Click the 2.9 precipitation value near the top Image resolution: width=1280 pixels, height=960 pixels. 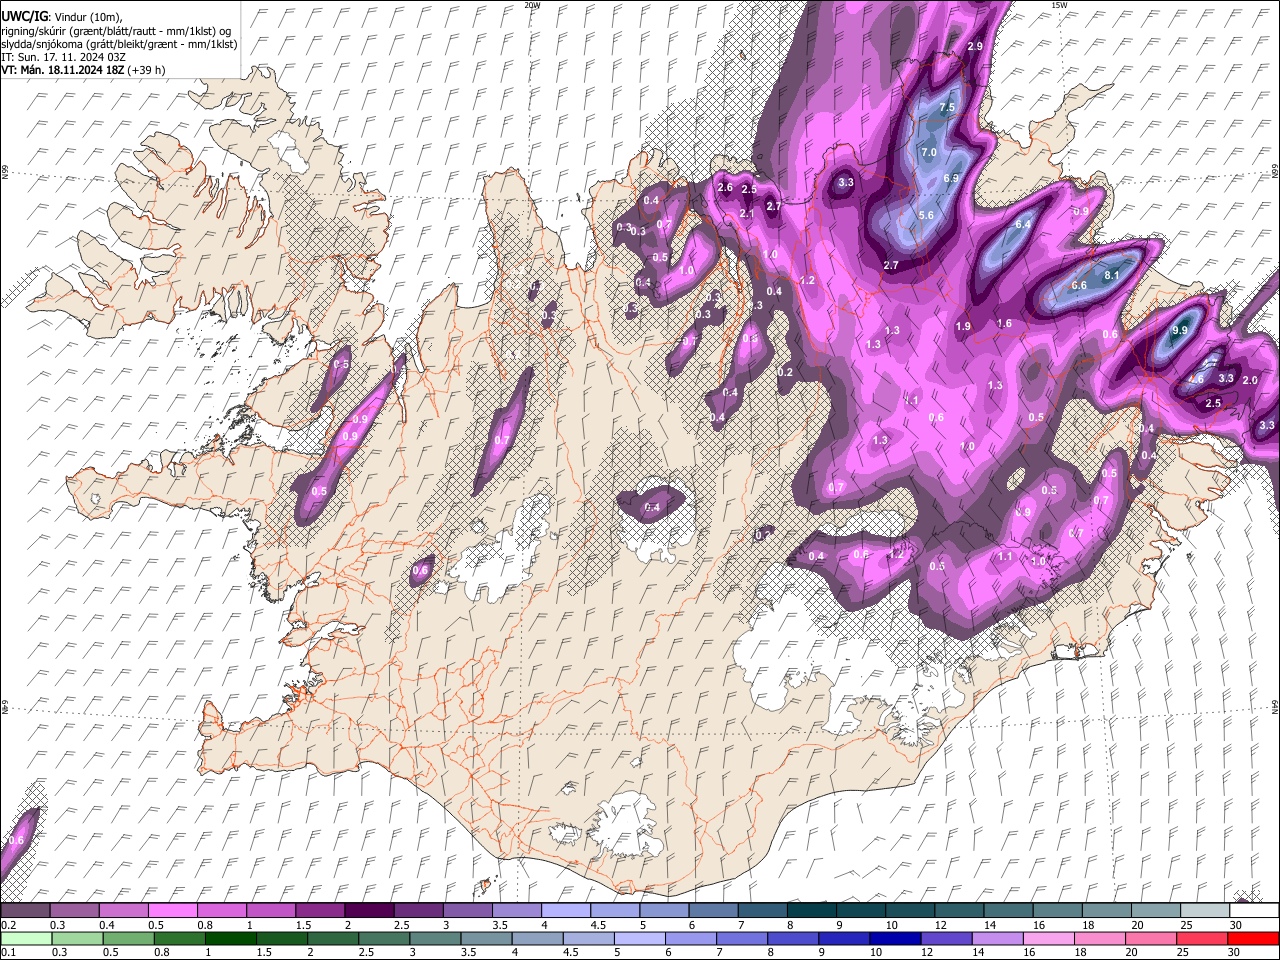976,47
